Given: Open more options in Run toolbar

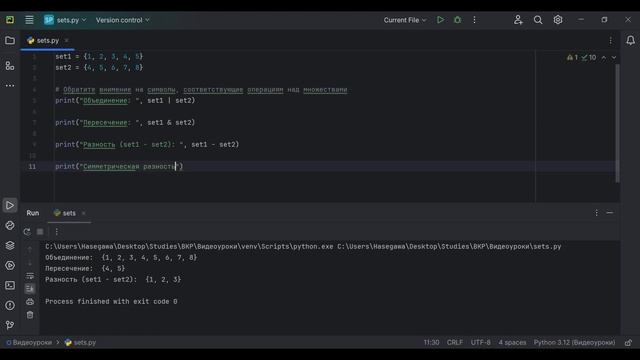Looking at the screenshot, I should [x=56, y=232].
